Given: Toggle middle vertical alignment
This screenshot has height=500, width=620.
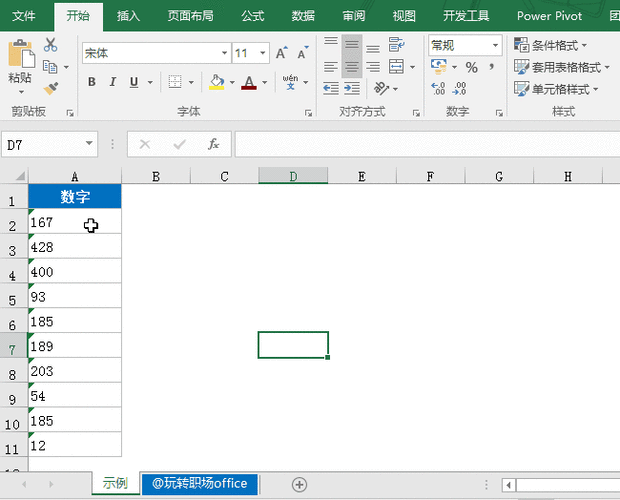Looking at the screenshot, I should click(x=352, y=45).
